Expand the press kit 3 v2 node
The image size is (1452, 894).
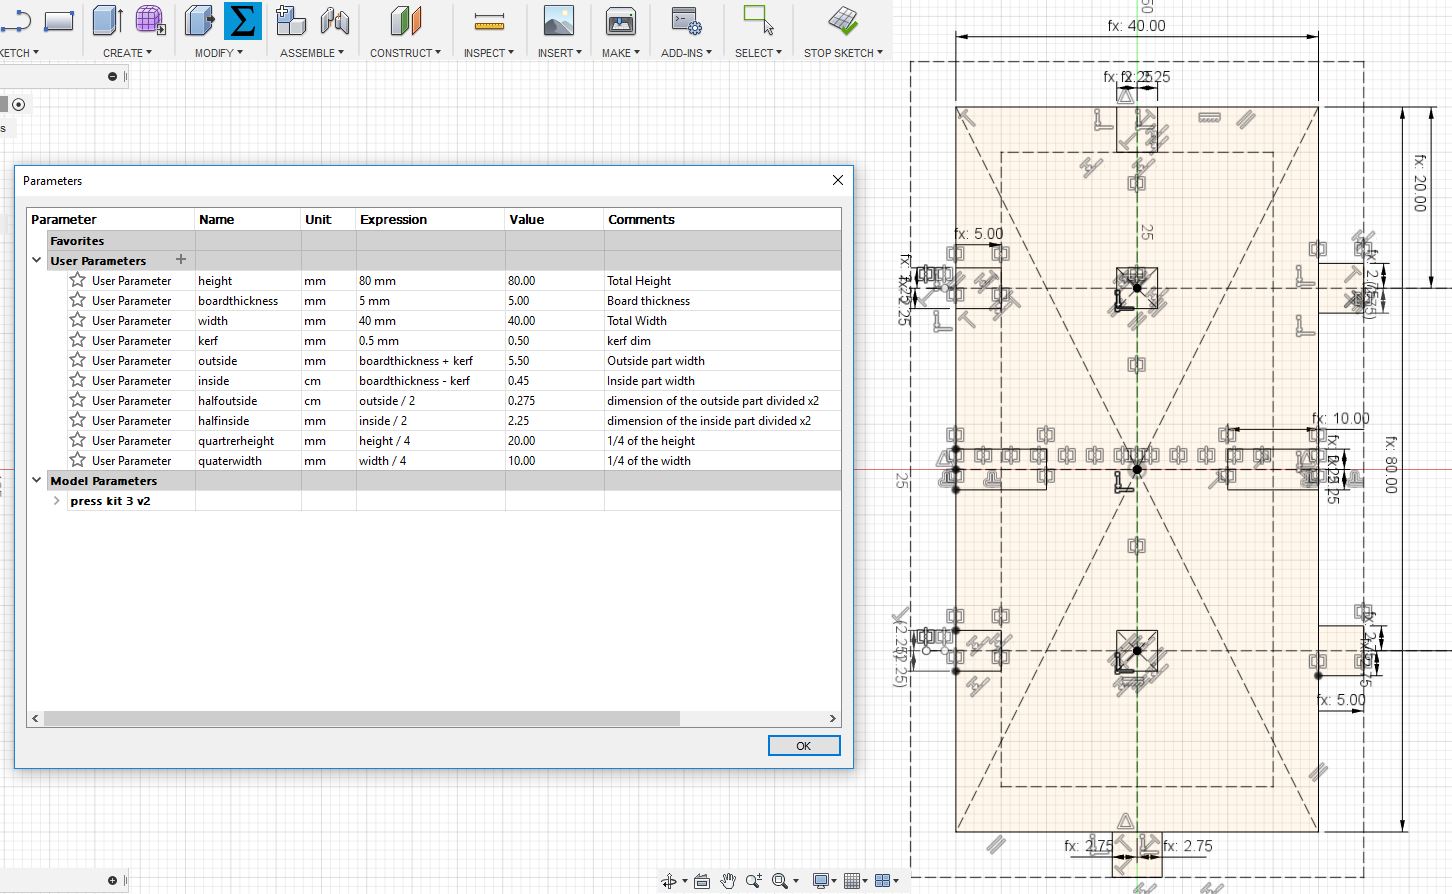pos(57,500)
